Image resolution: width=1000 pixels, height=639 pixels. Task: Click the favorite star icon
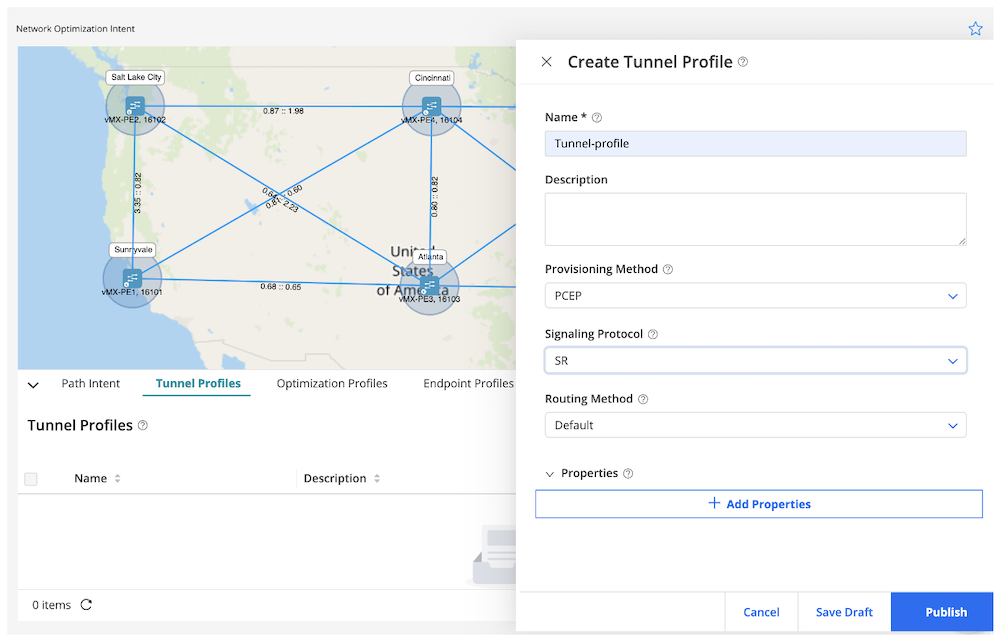975,29
